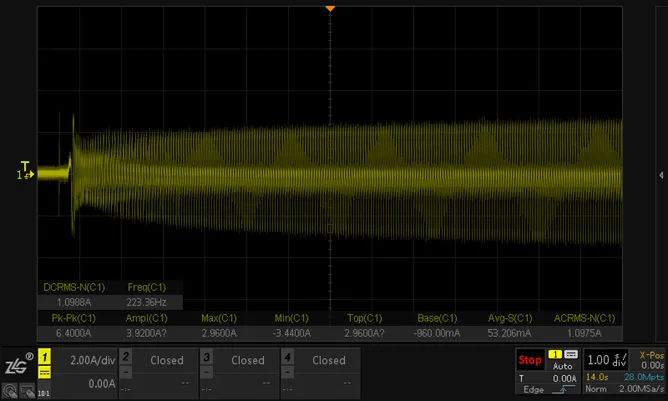Select the window touch icon next to gesture icon
Image resolution: width=668 pixels, height=401 pixels.
pyautogui.click(x=27, y=391)
